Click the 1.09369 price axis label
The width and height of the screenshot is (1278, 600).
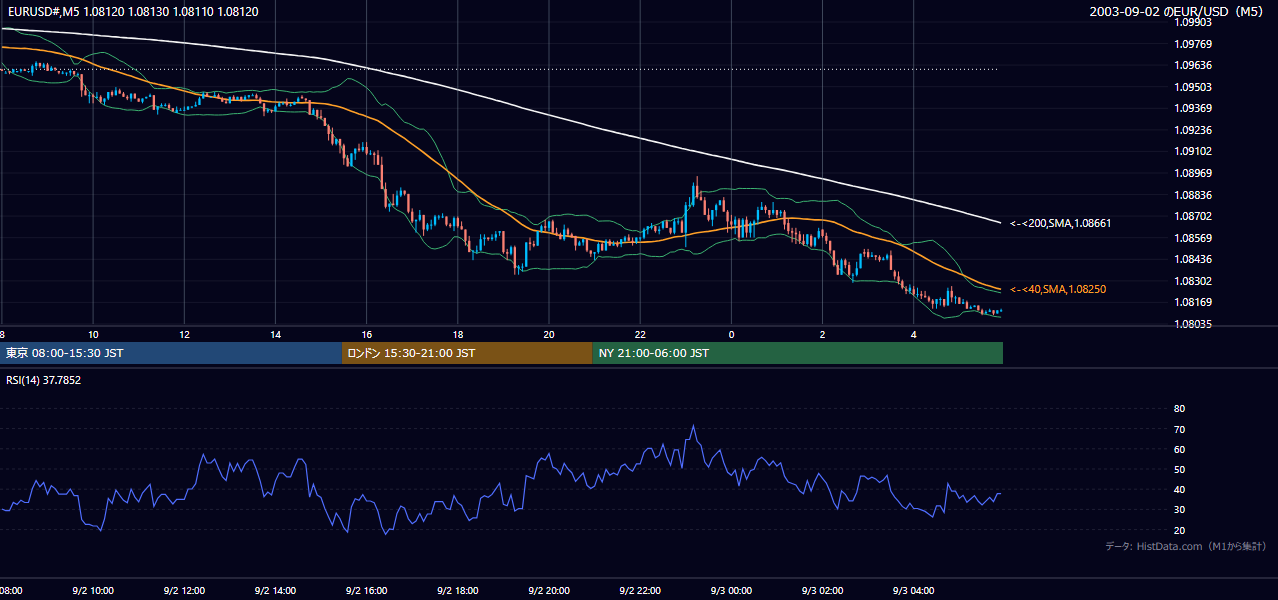pos(1193,108)
